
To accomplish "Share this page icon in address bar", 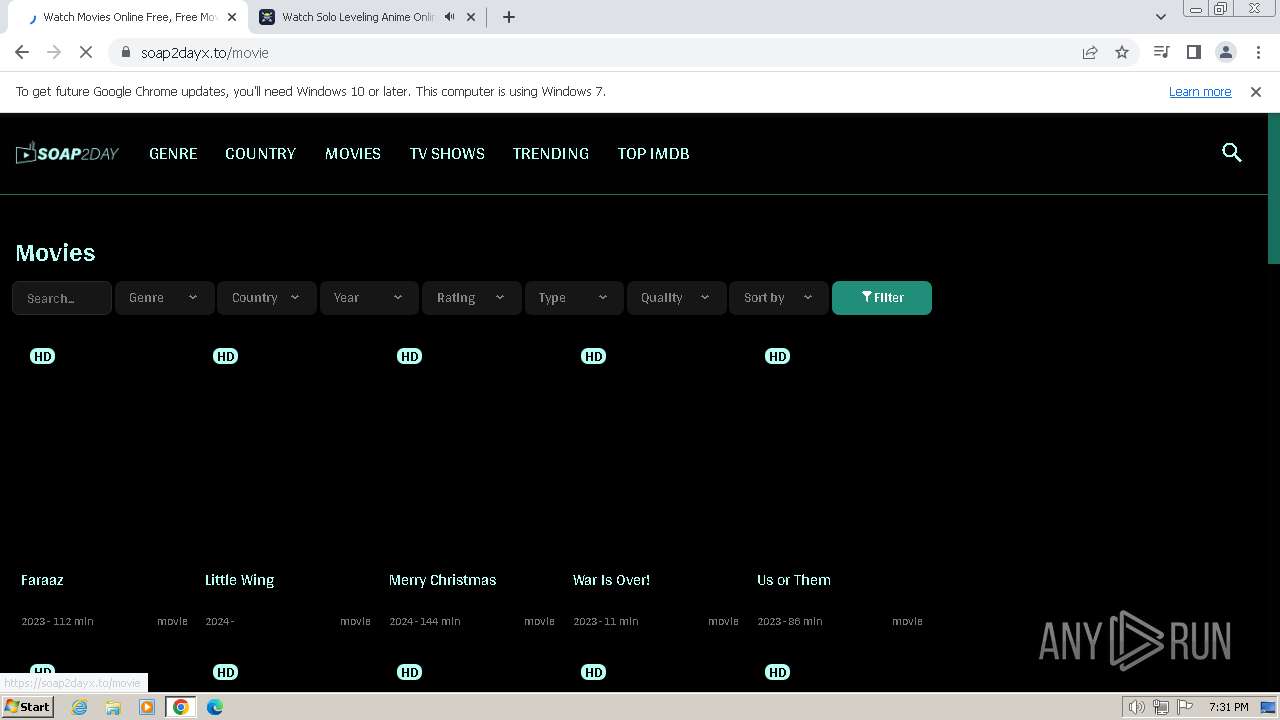I will click(x=1090, y=52).
